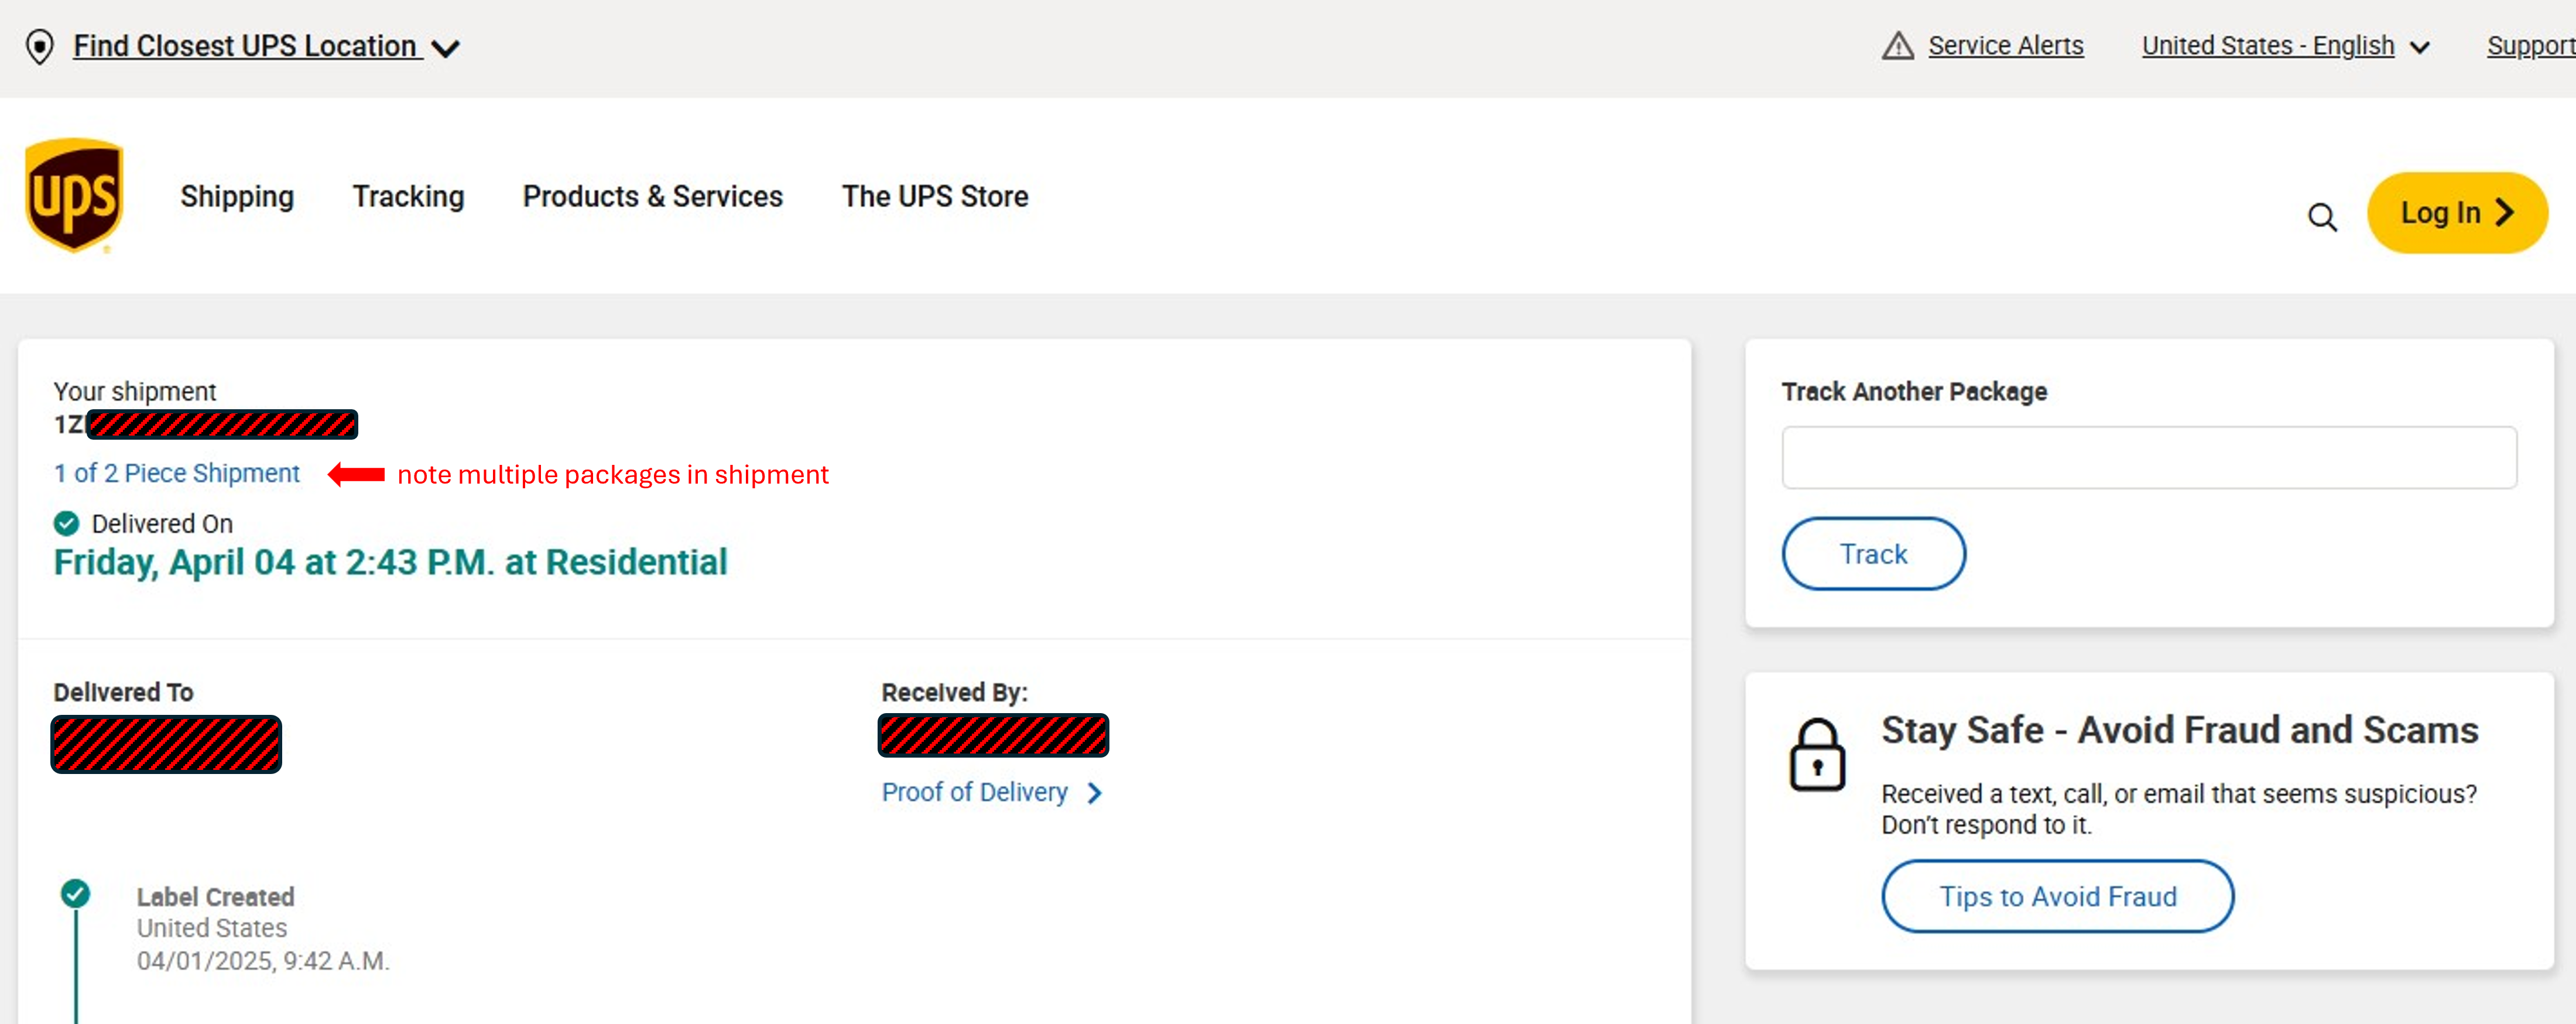Click Tips to Avoid Fraud button
Image resolution: width=2576 pixels, height=1024 pixels.
[x=2057, y=896]
